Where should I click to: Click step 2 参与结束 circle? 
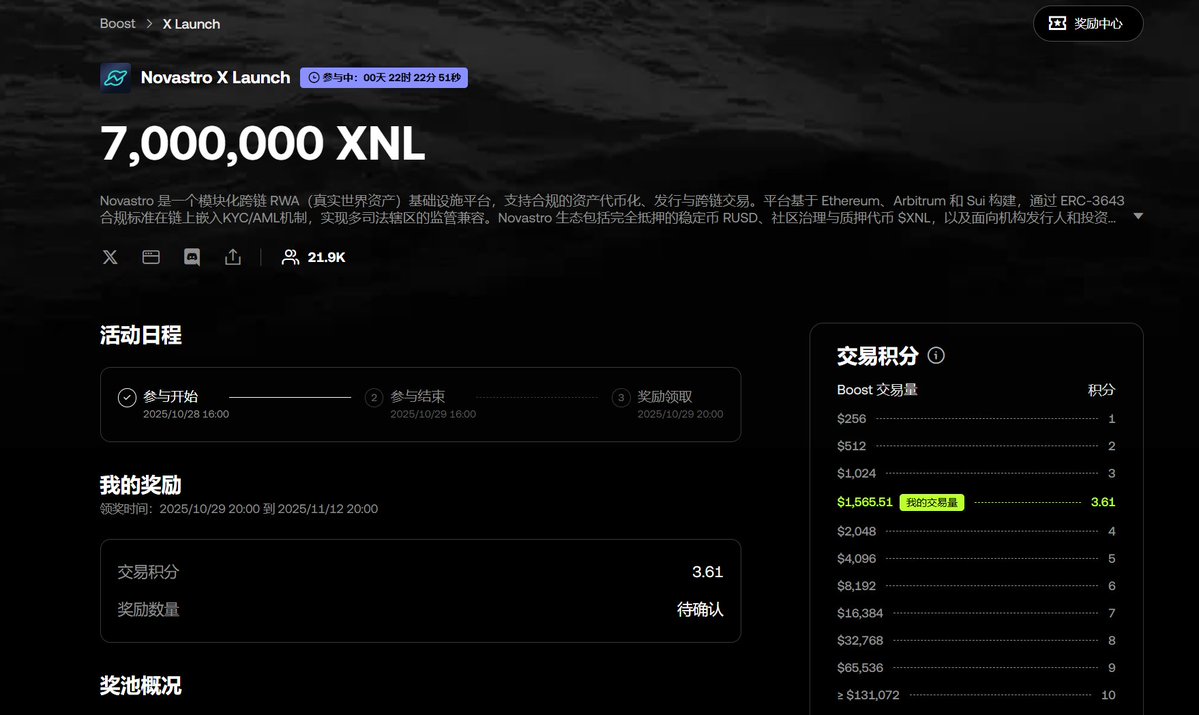point(374,398)
